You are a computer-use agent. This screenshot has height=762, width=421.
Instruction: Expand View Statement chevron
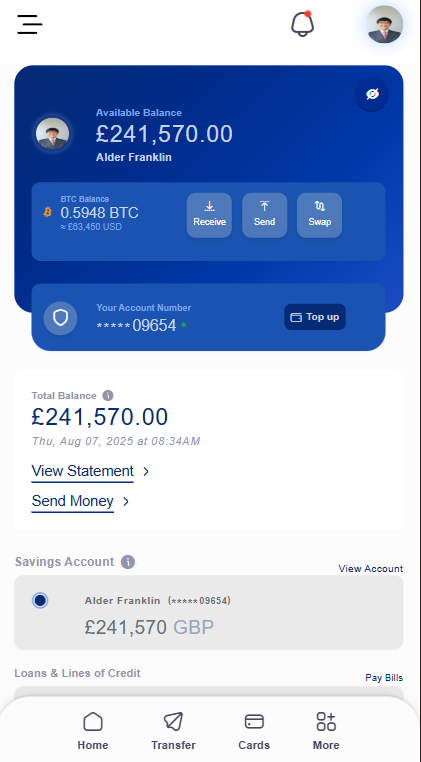pyautogui.click(x=146, y=471)
